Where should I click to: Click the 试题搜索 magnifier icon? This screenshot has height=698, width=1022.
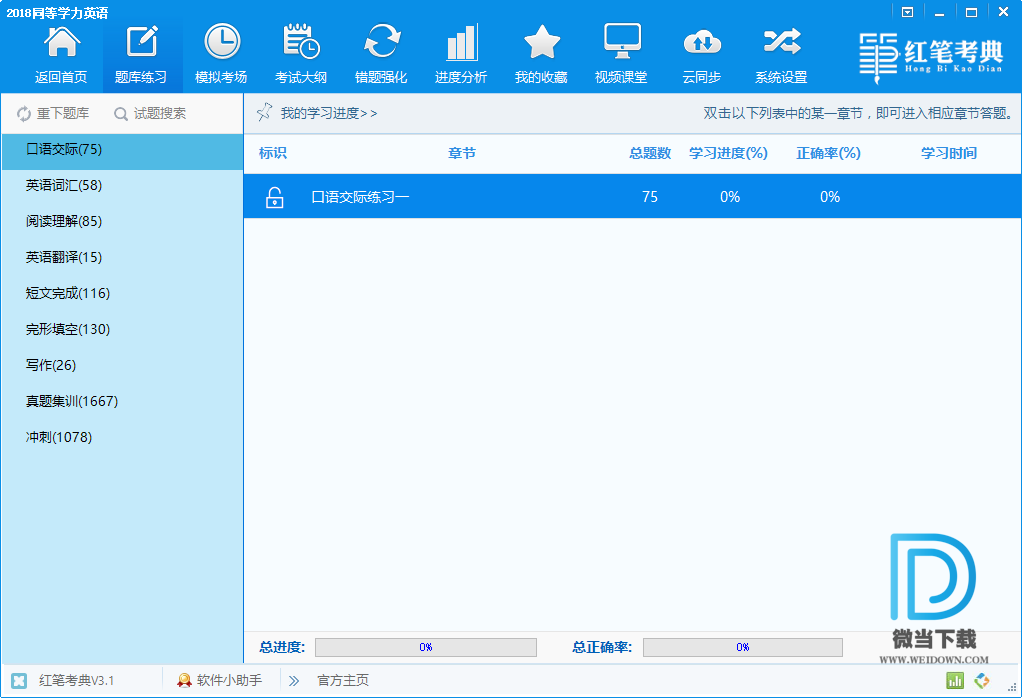pos(121,114)
